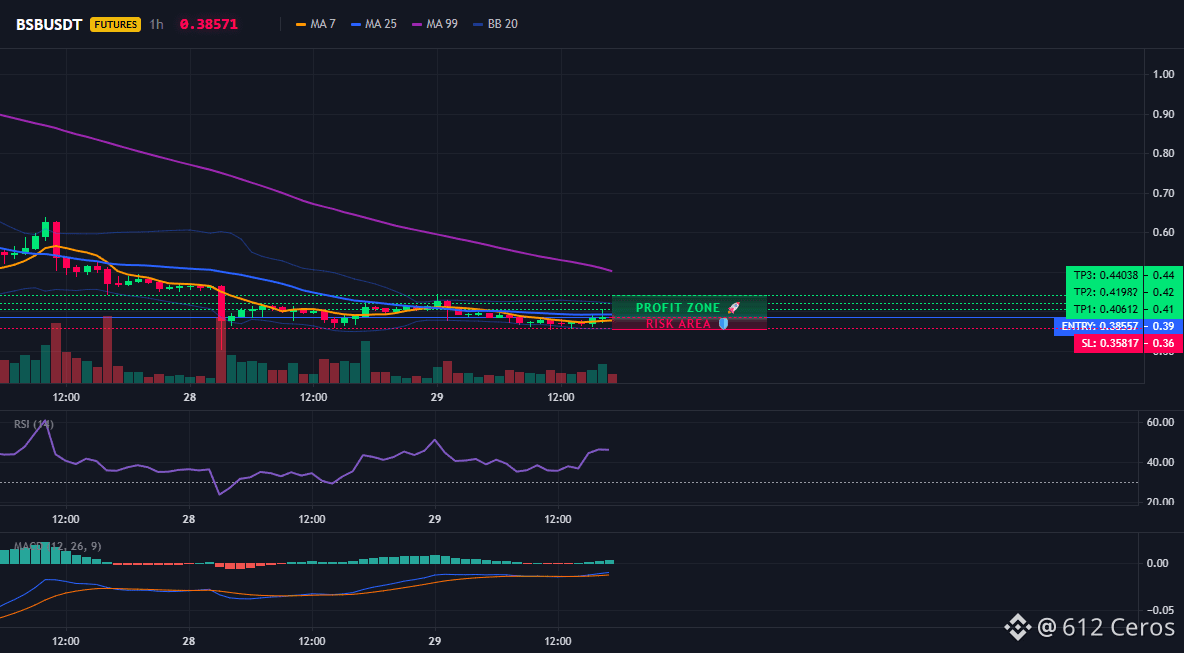The image size is (1184, 653).
Task: Click the FUTURES badge
Action: tap(116, 24)
